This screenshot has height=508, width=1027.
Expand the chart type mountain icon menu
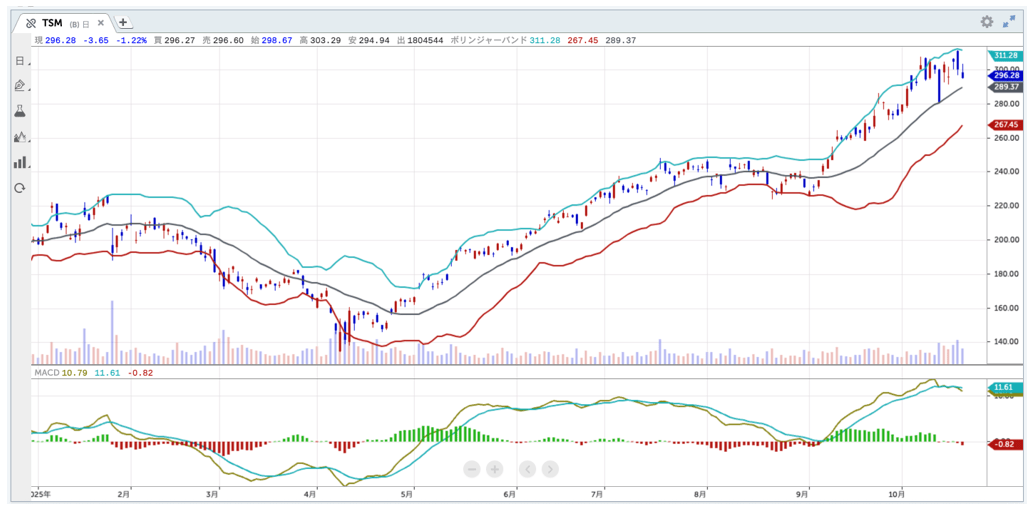(19, 137)
